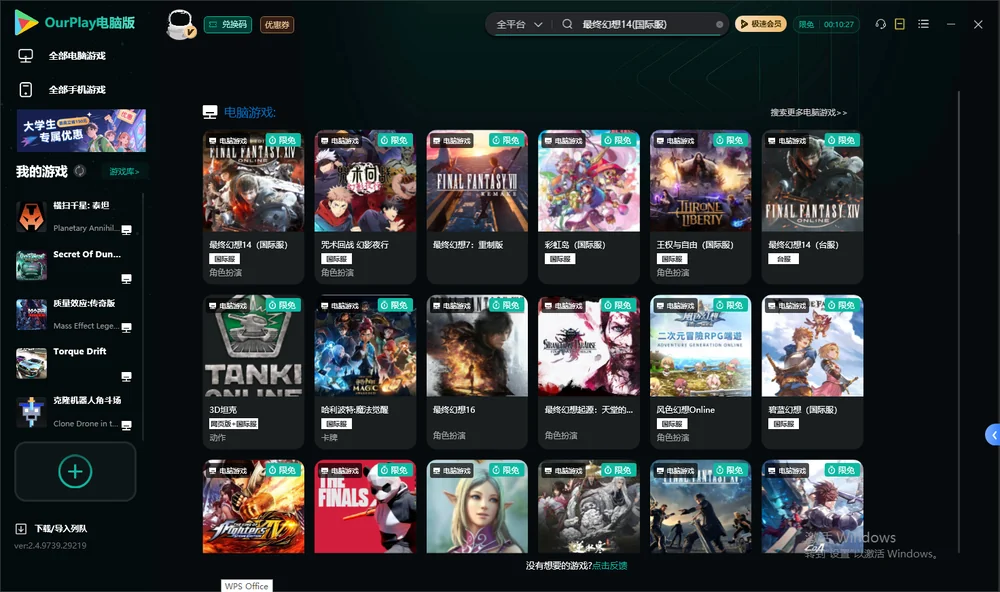Open the main menu list icon
The image size is (1000, 592).
click(923, 24)
